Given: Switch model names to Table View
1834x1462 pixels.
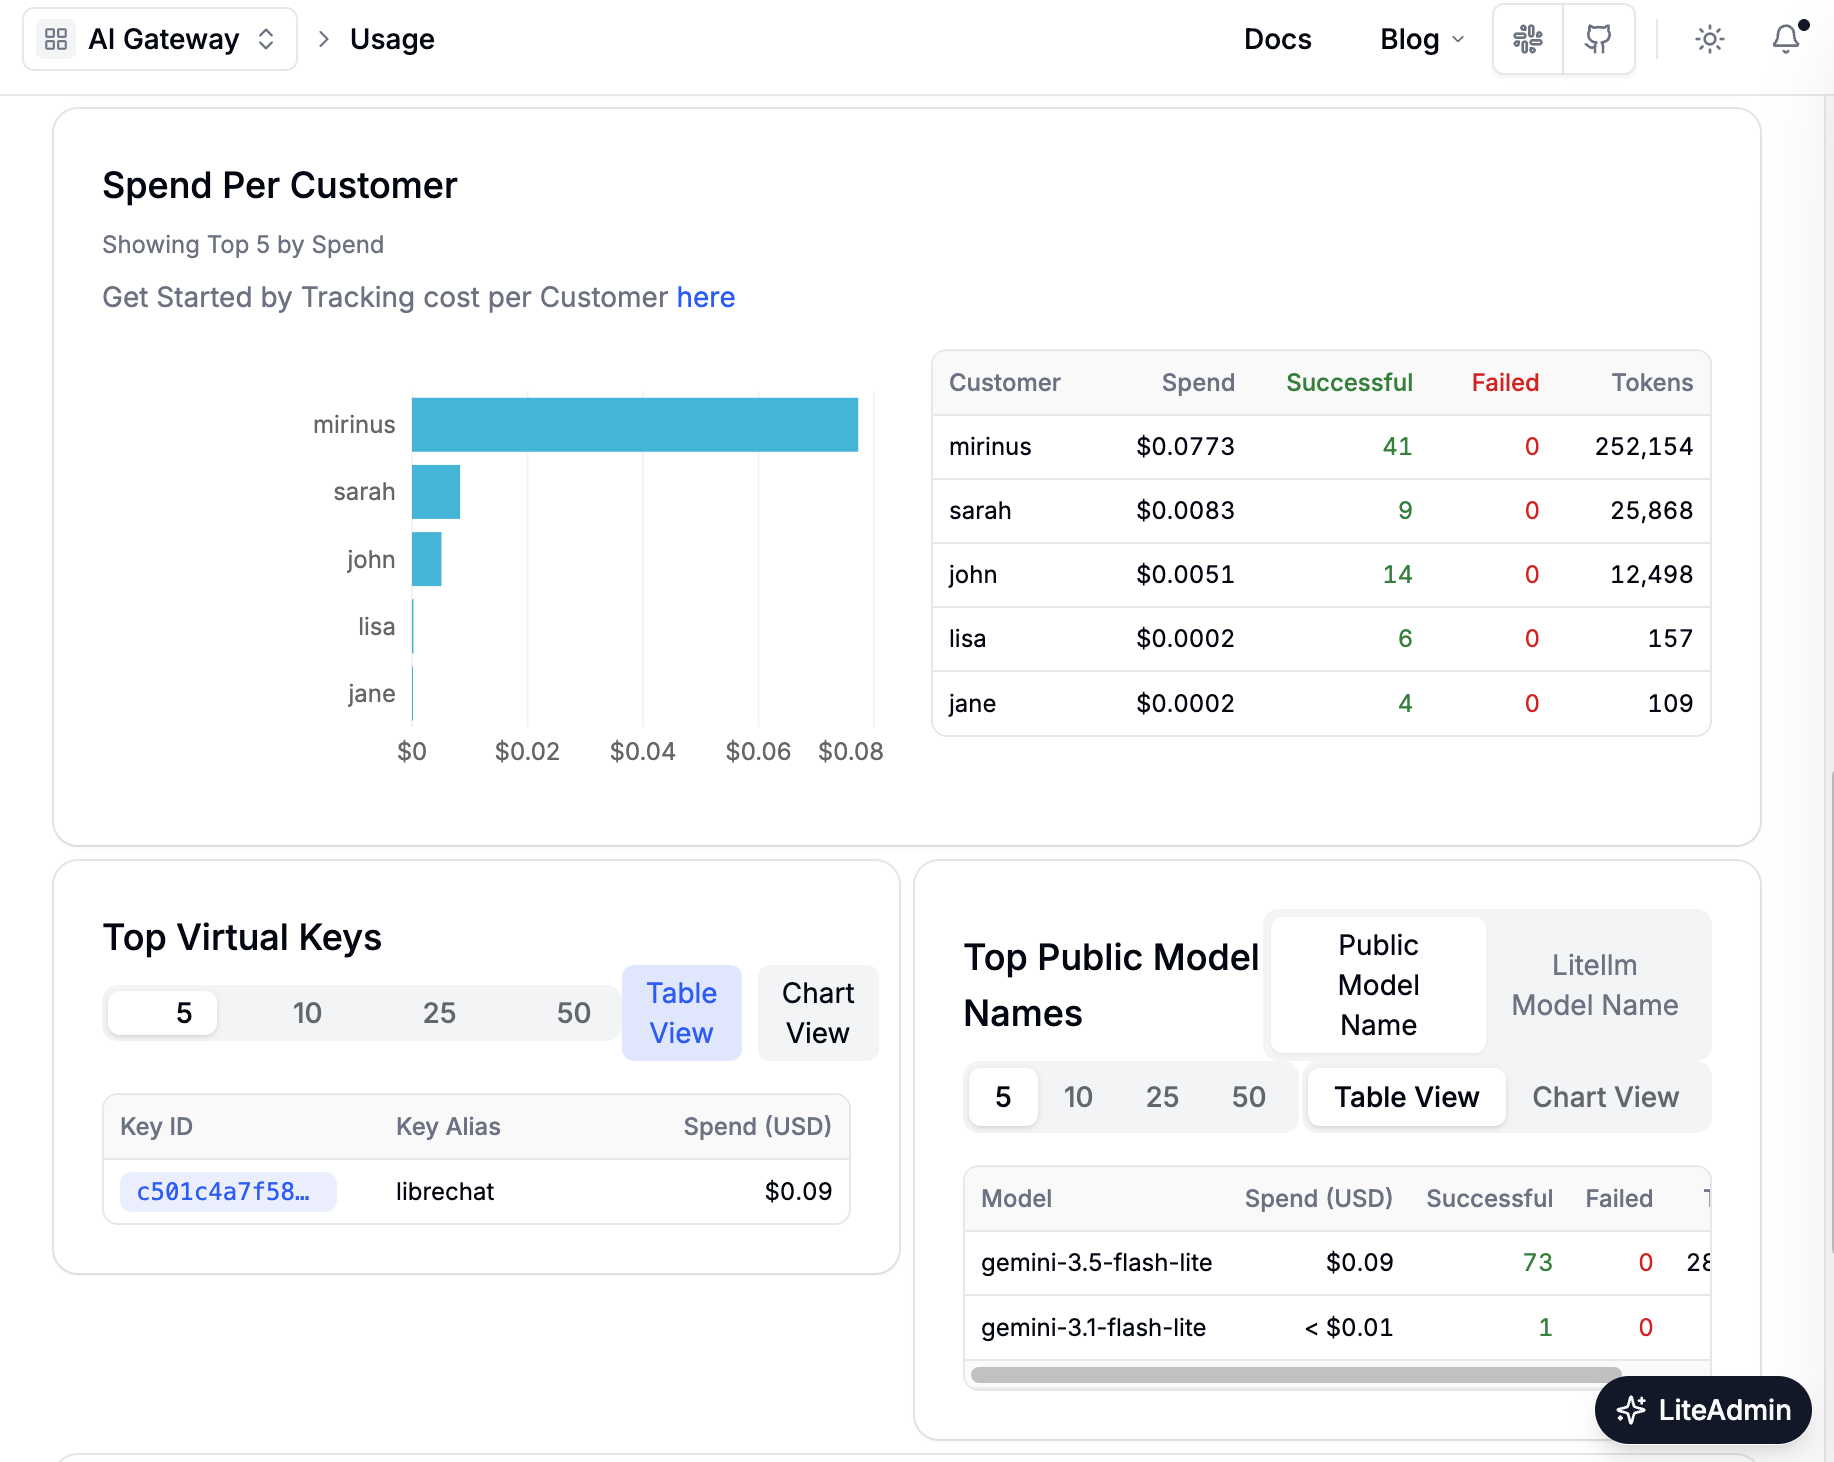Looking at the screenshot, I should point(1406,1097).
